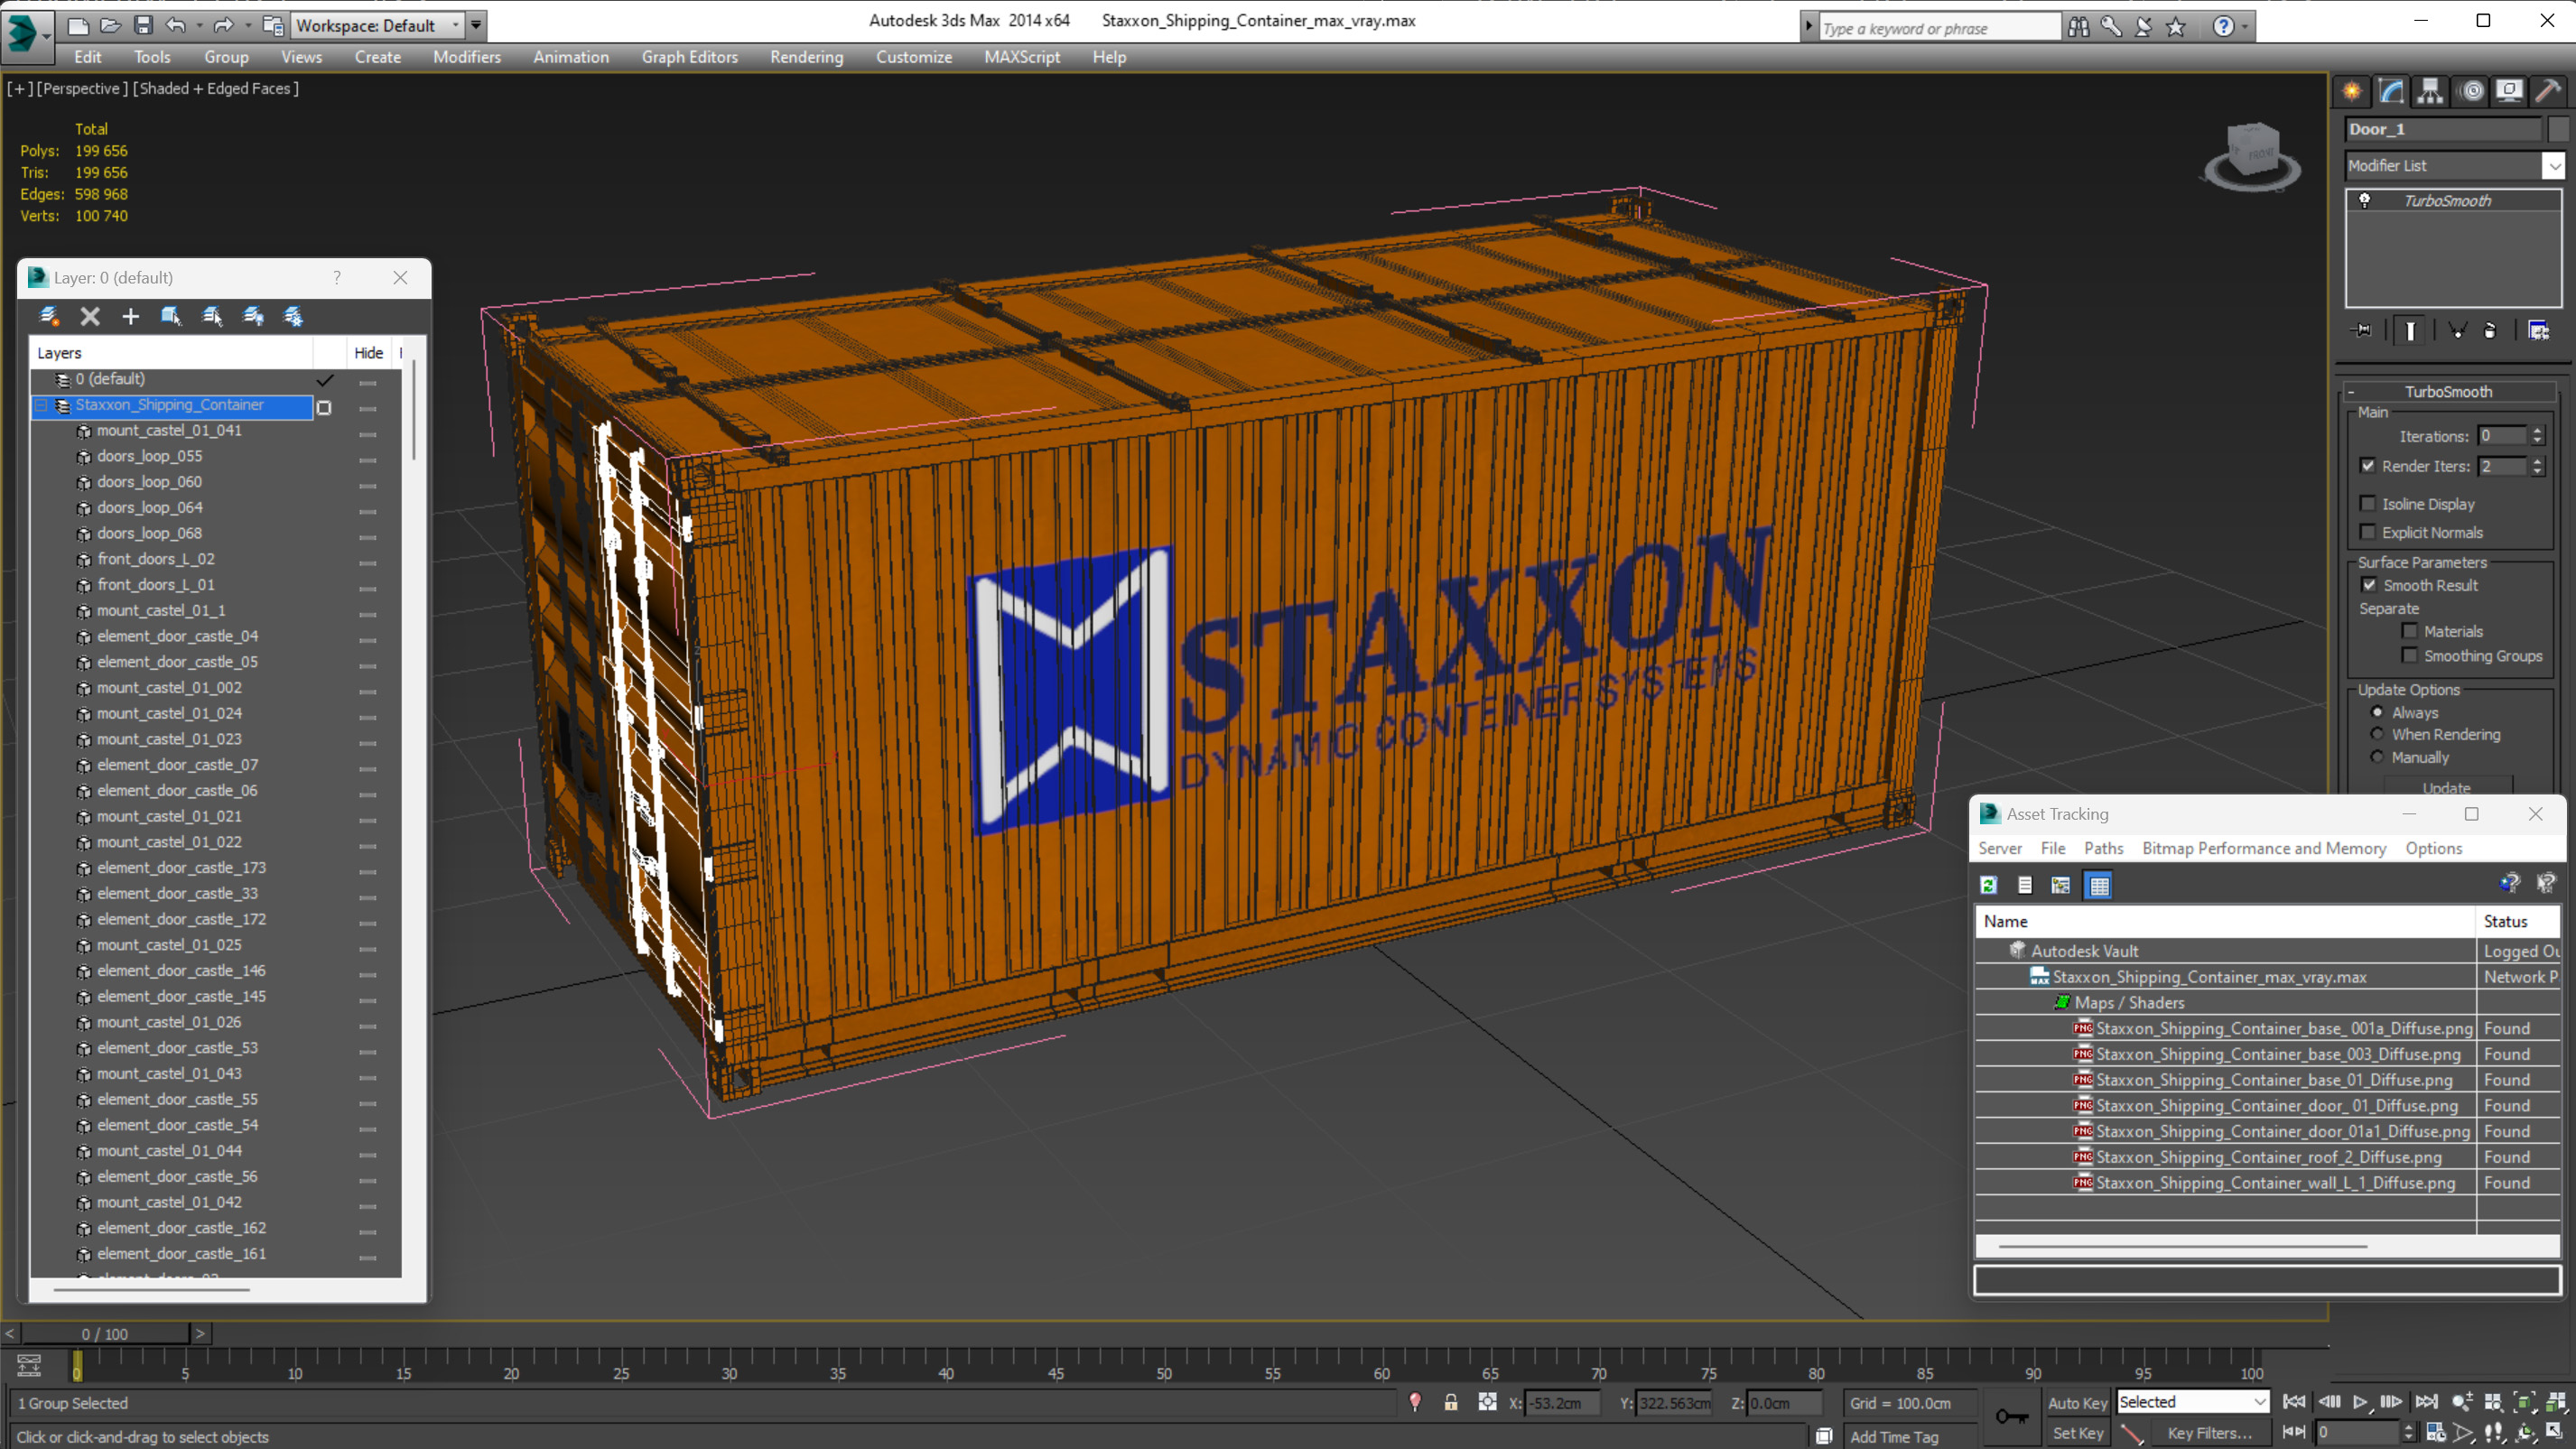Click the create new layer plus icon

point(130,317)
